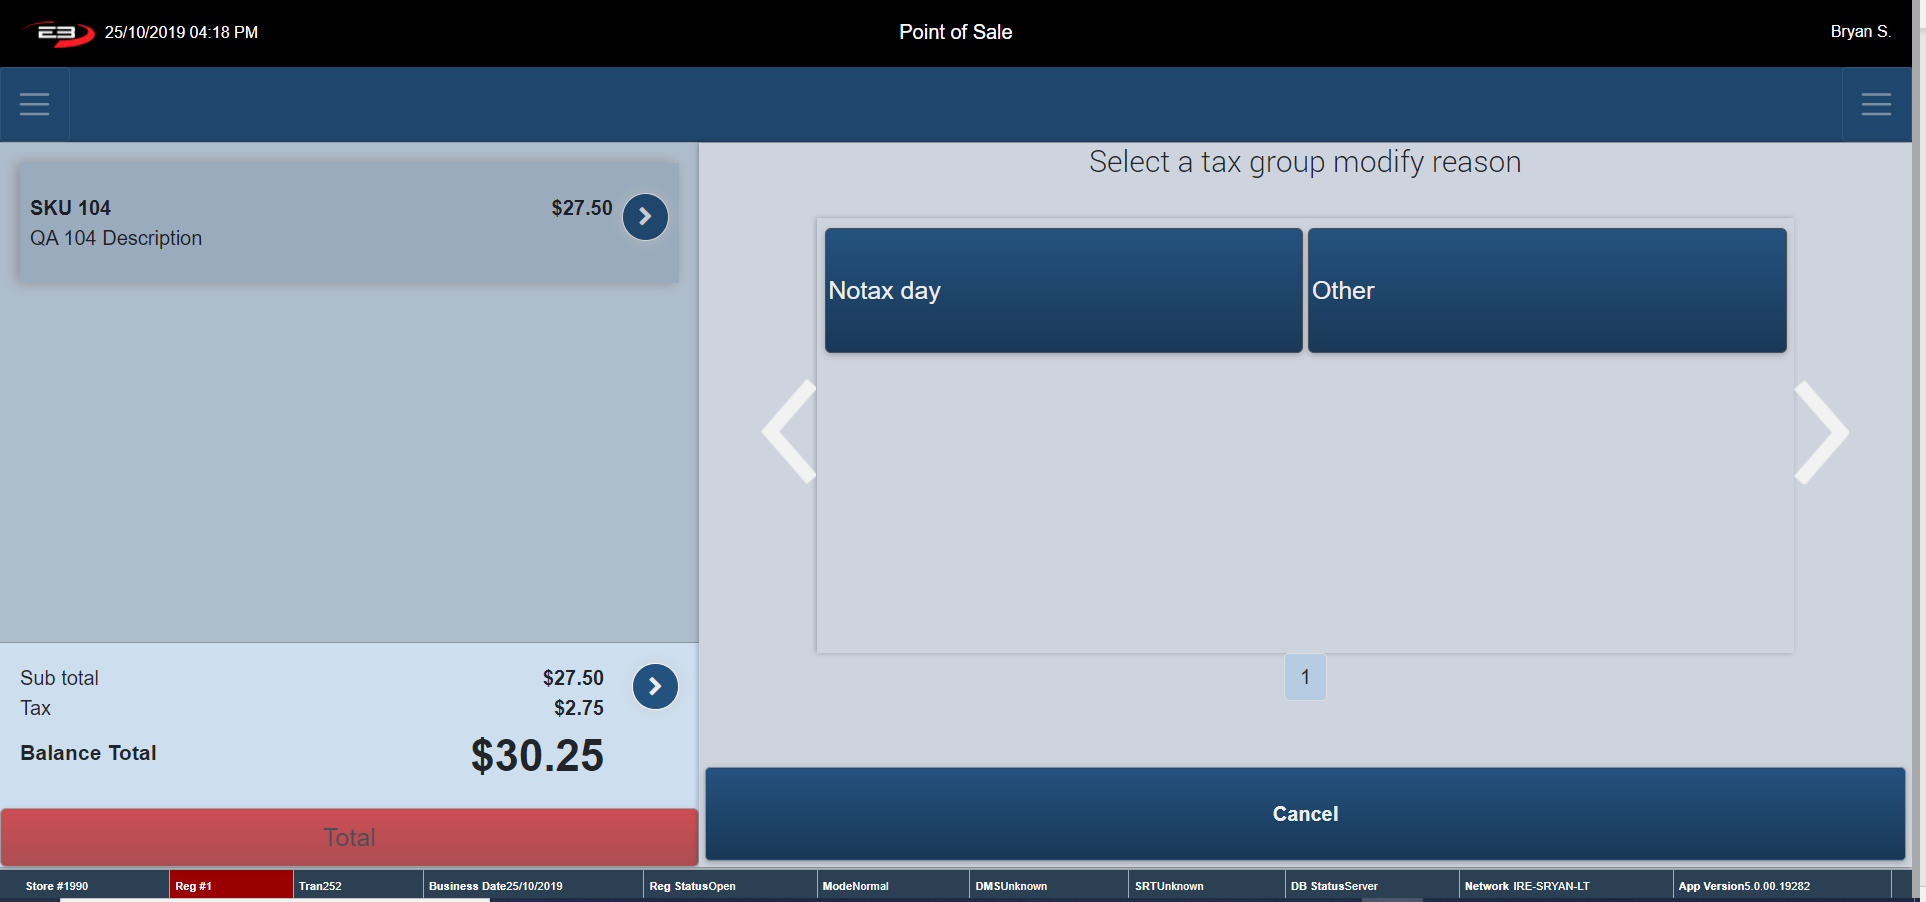Go to next reason page arrow
1926x902 pixels.
(x=1820, y=432)
